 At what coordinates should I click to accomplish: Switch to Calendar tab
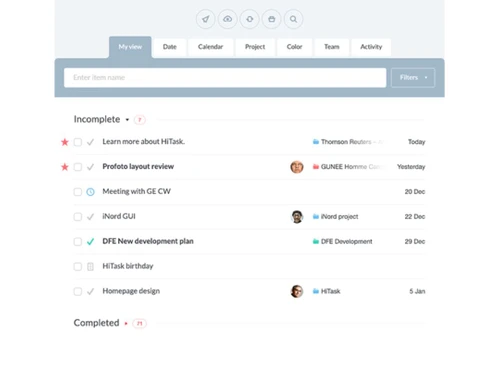(x=210, y=47)
